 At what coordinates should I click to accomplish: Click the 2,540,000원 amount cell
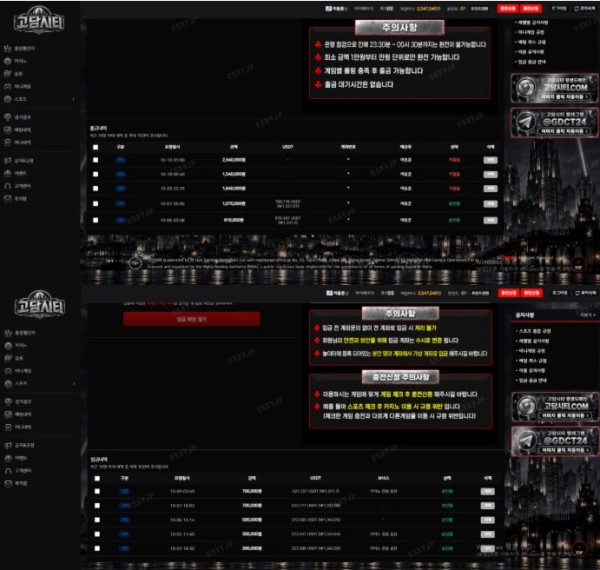point(234,160)
